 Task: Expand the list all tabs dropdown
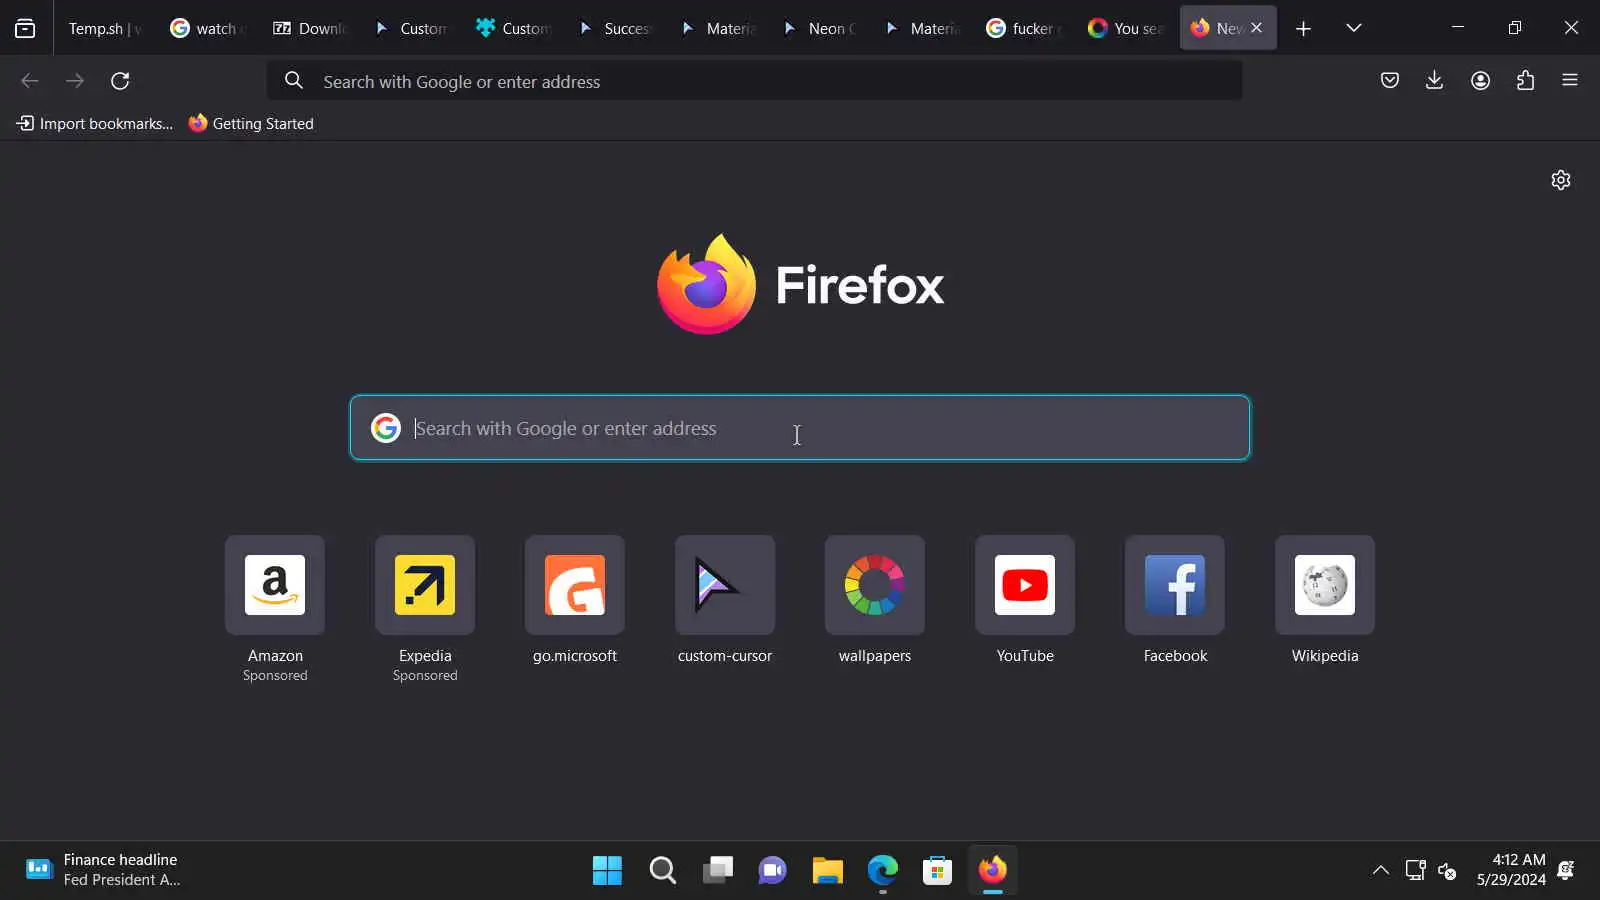1354,28
